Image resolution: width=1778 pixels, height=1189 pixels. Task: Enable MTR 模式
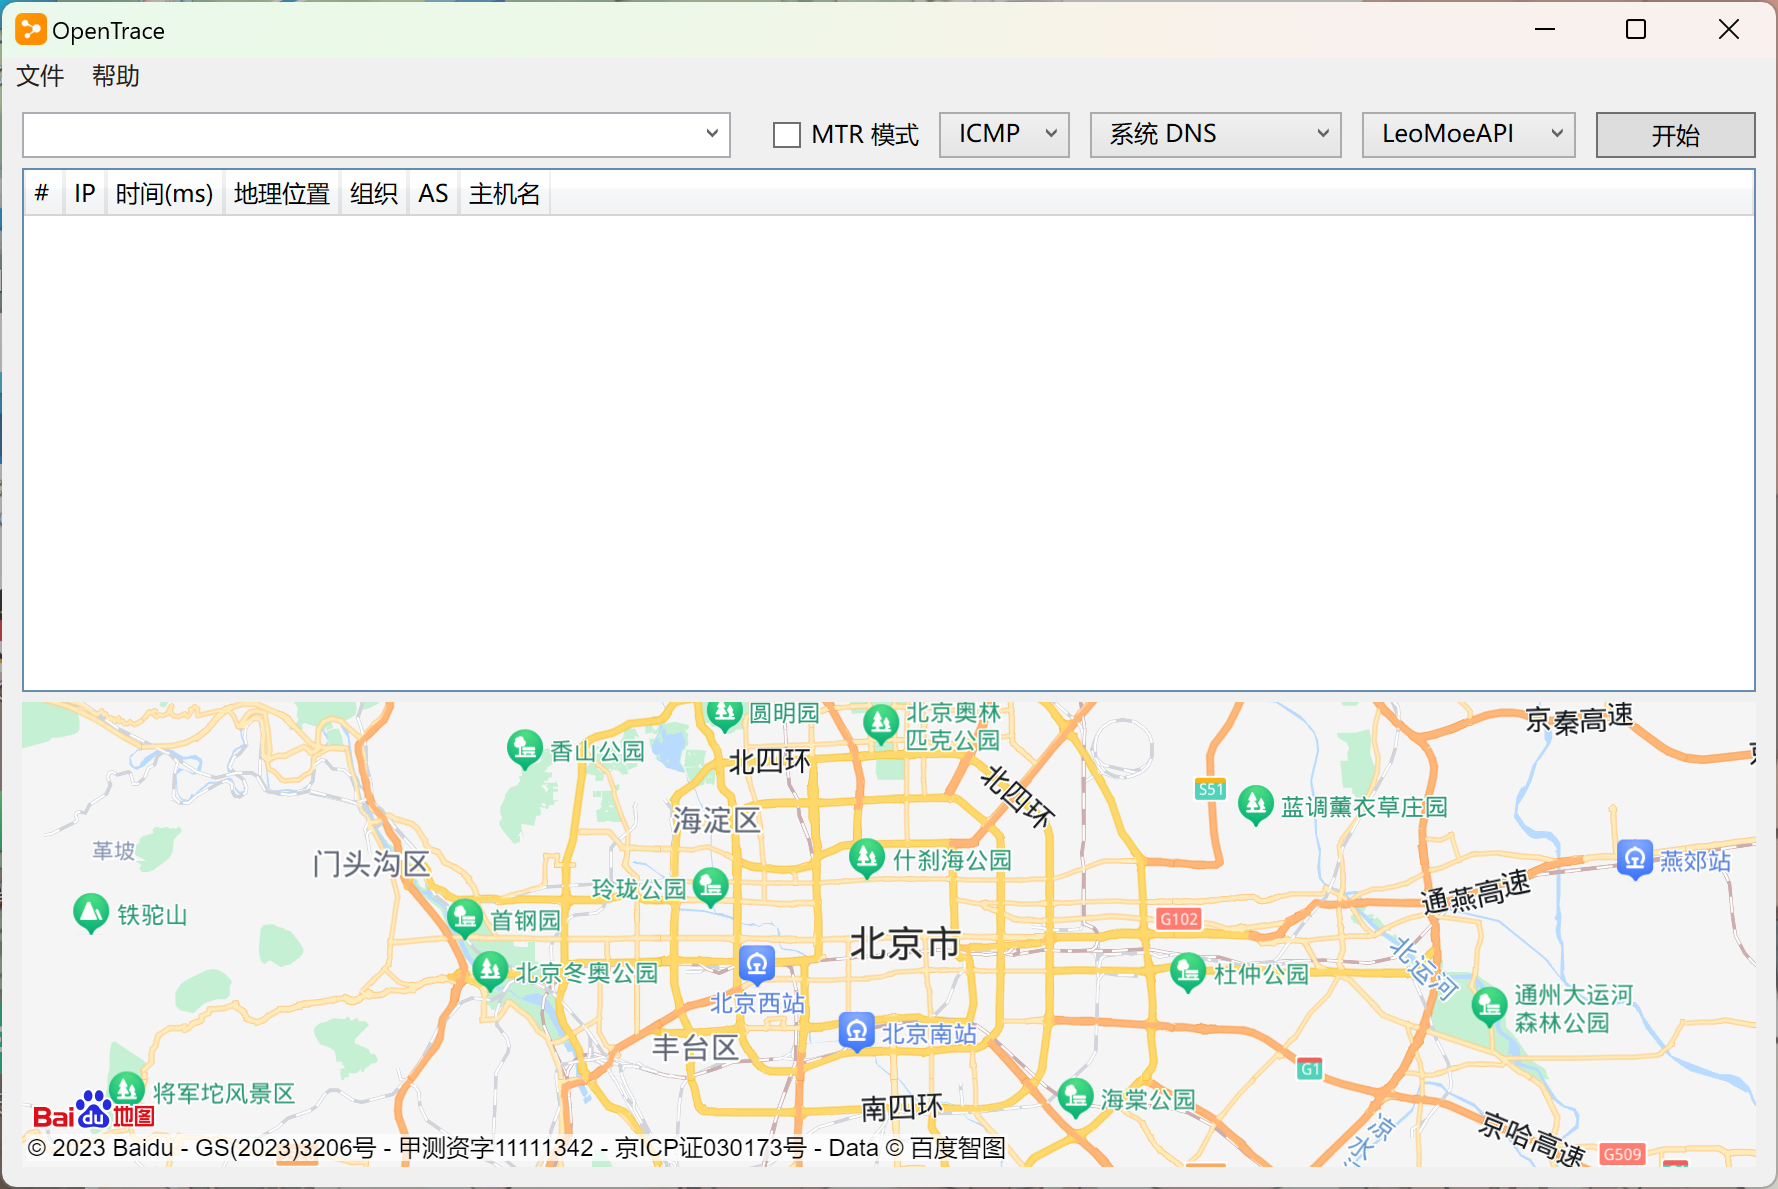click(x=786, y=134)
